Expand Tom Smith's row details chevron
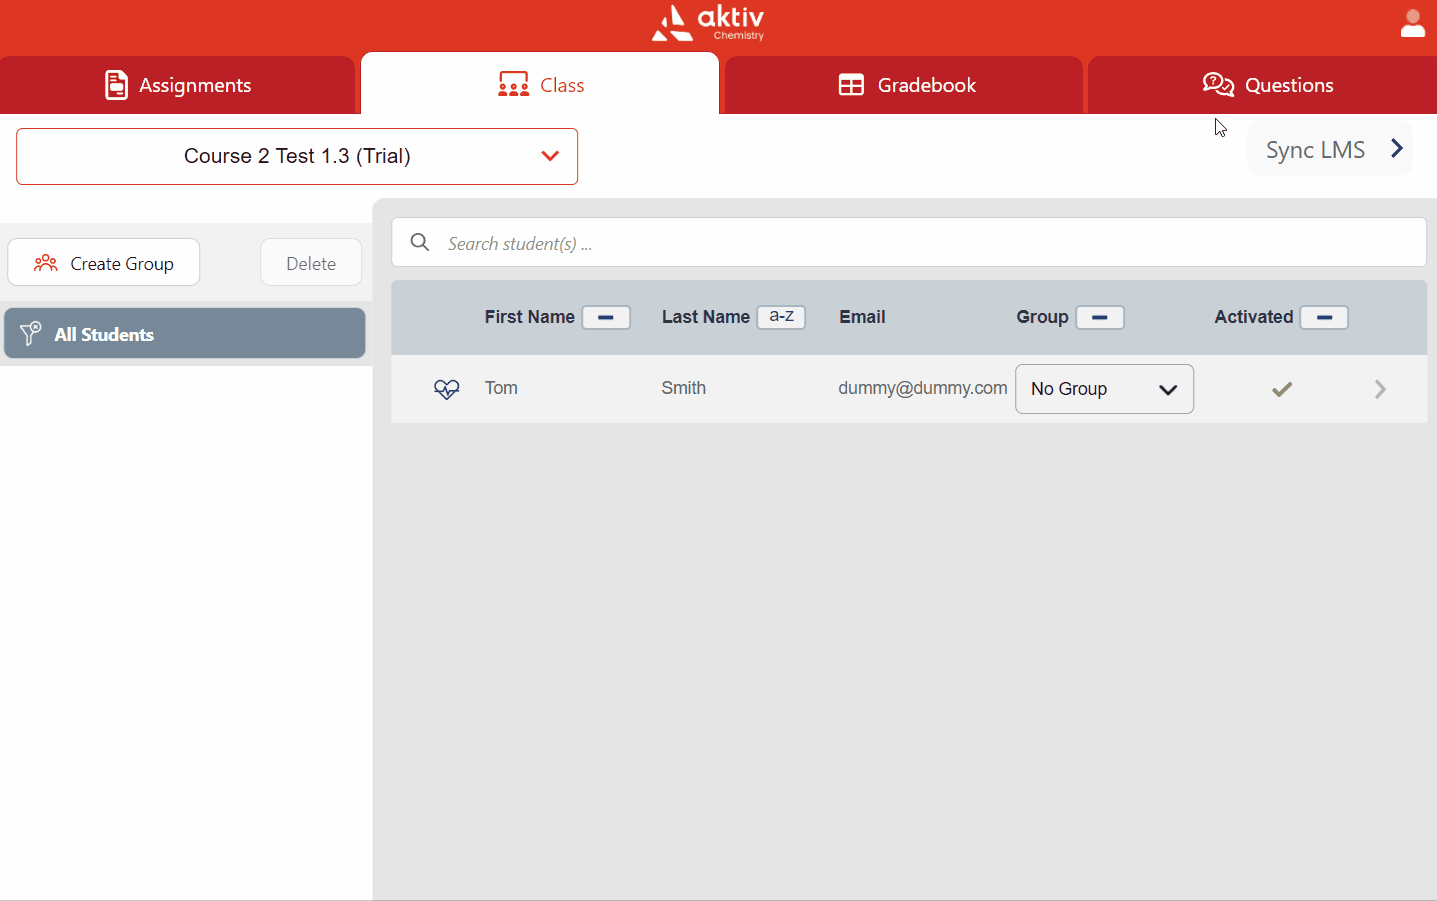1437x901 pixels. (x=1380, y=389)
